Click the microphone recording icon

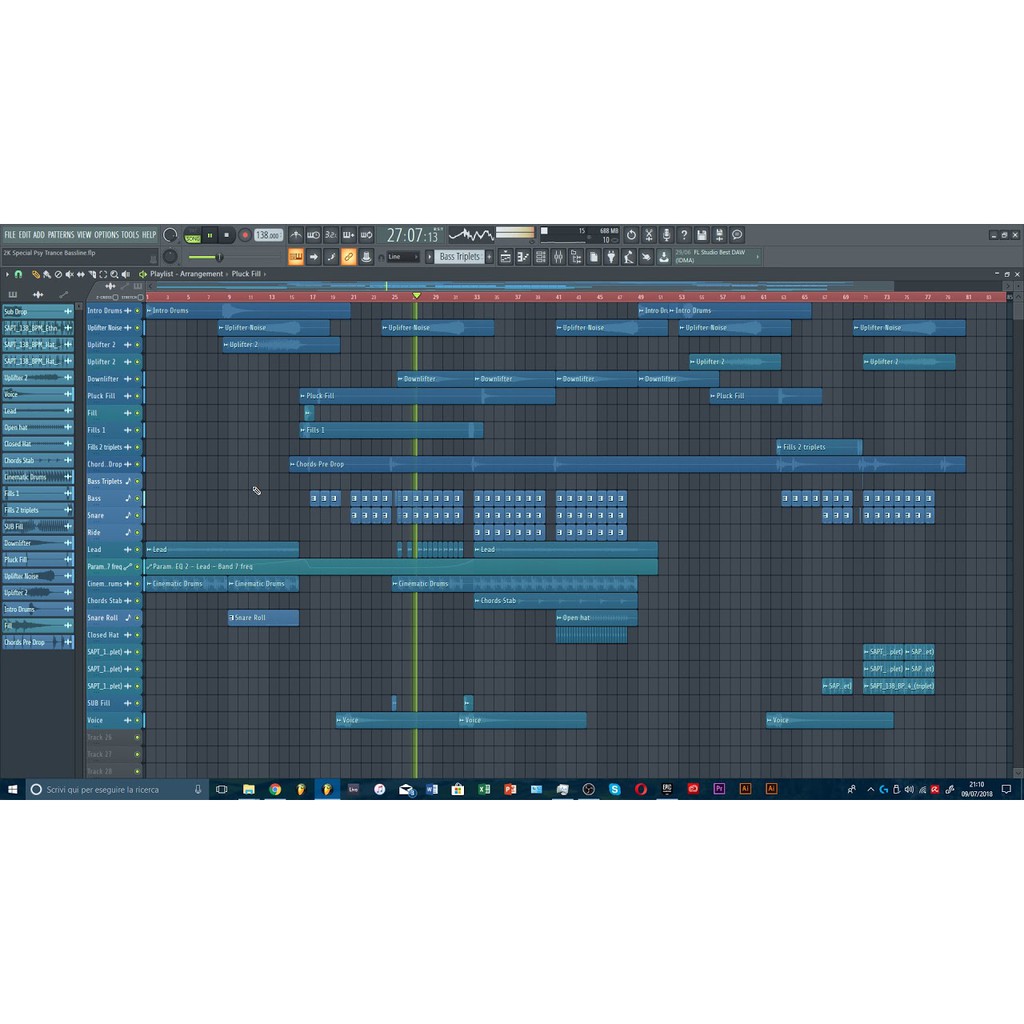666,235
